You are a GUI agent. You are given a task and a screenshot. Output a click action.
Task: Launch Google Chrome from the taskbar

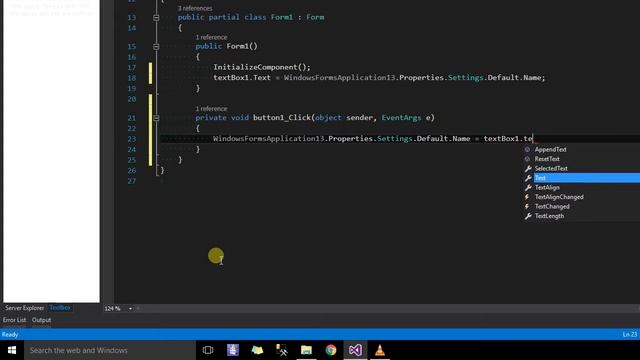[331, 350]
